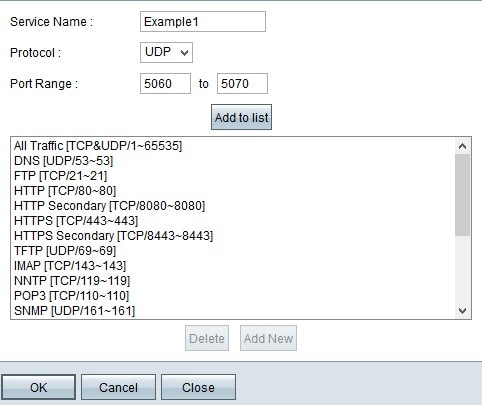Click the port range start field 5060

(165, 83)
